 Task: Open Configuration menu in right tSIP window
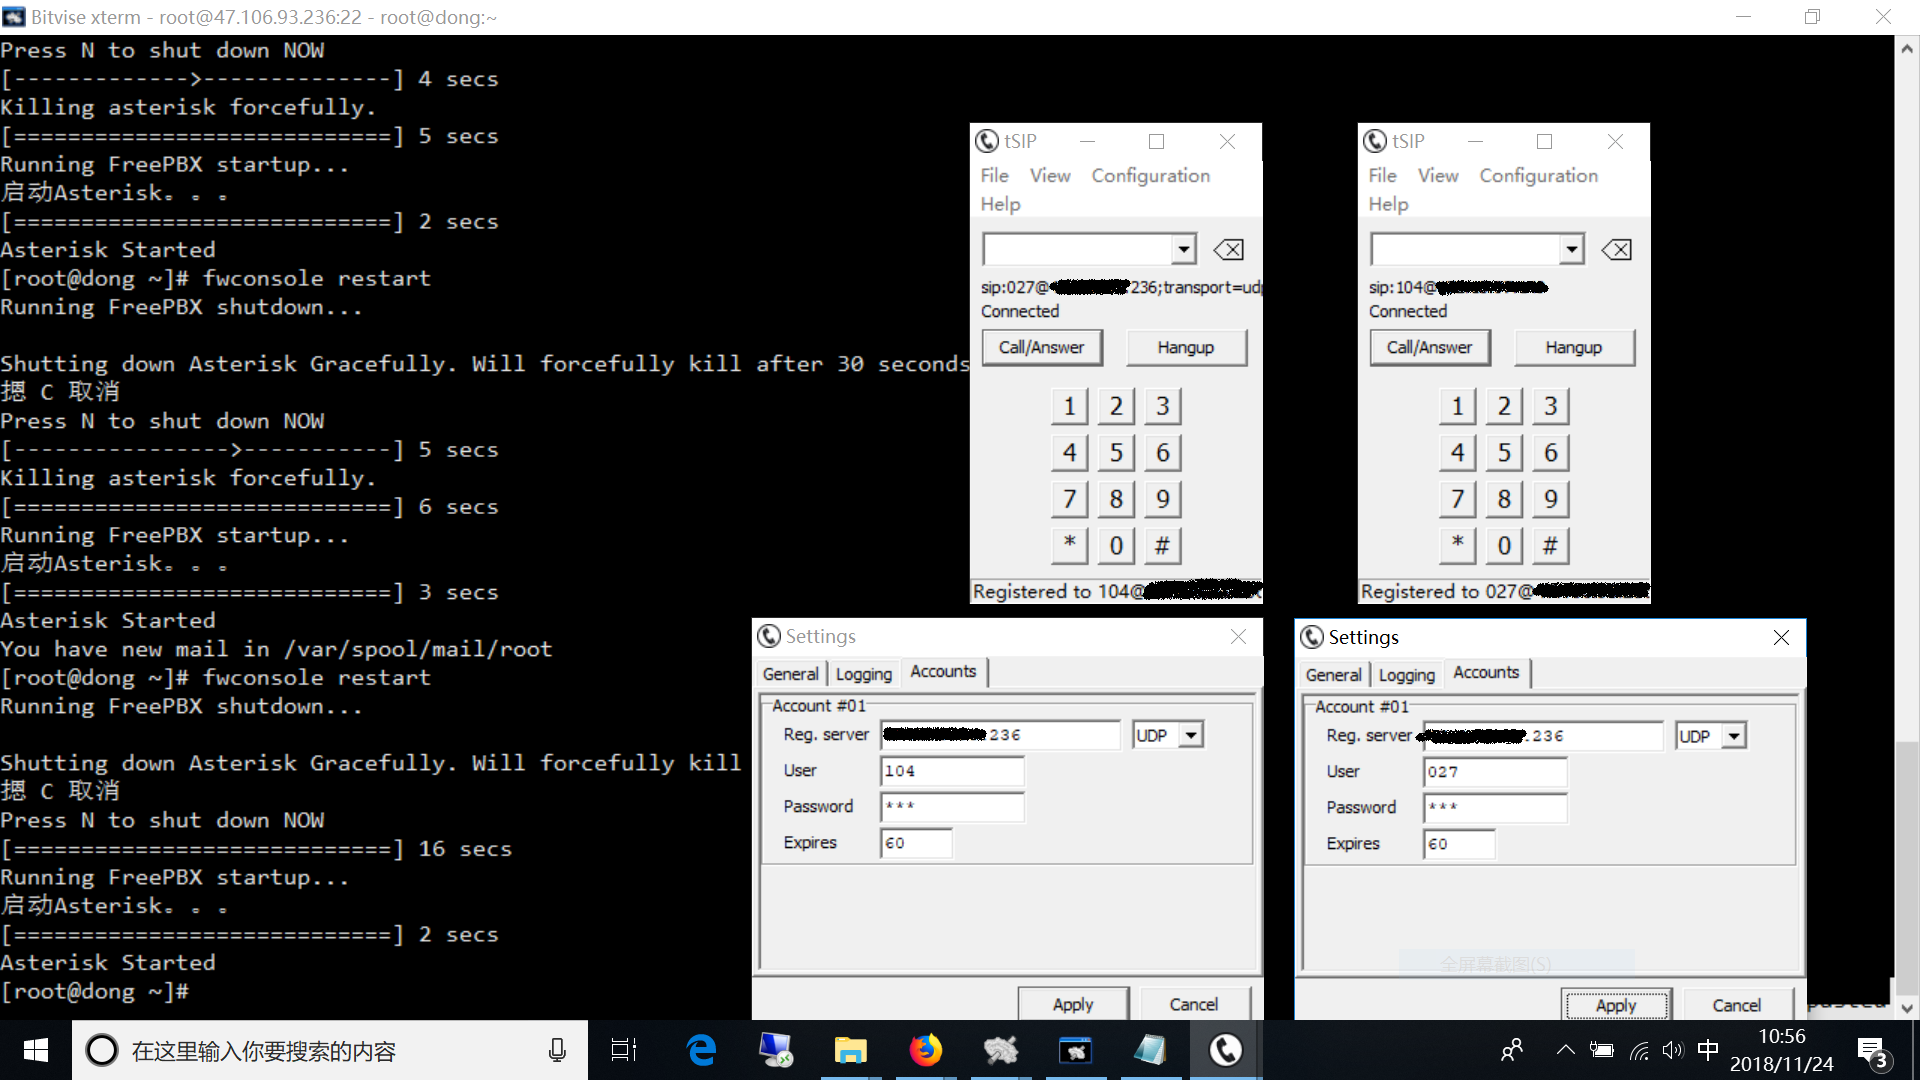click(1538, 175)
